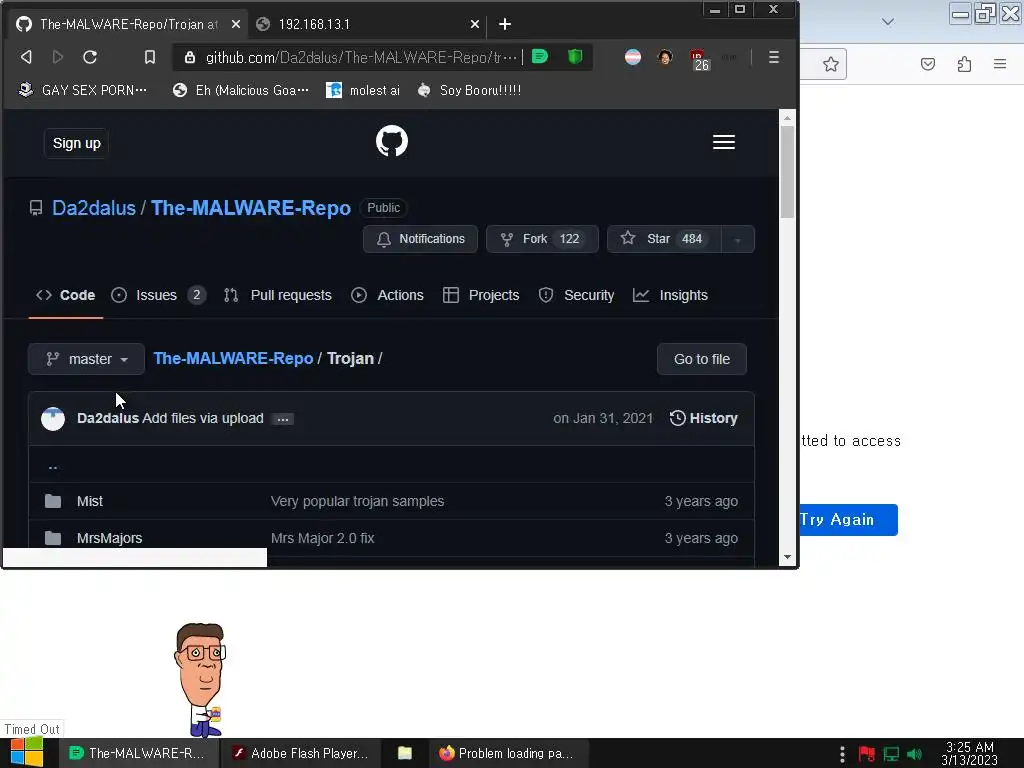Open Da2dalus user profile link
1024x768 pixels.
(94, 208)
